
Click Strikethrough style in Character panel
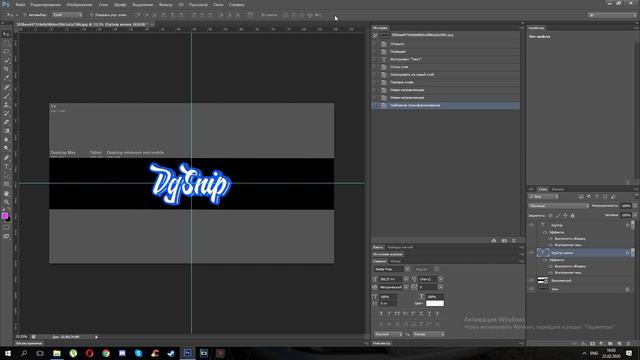[x=438, y=314]
